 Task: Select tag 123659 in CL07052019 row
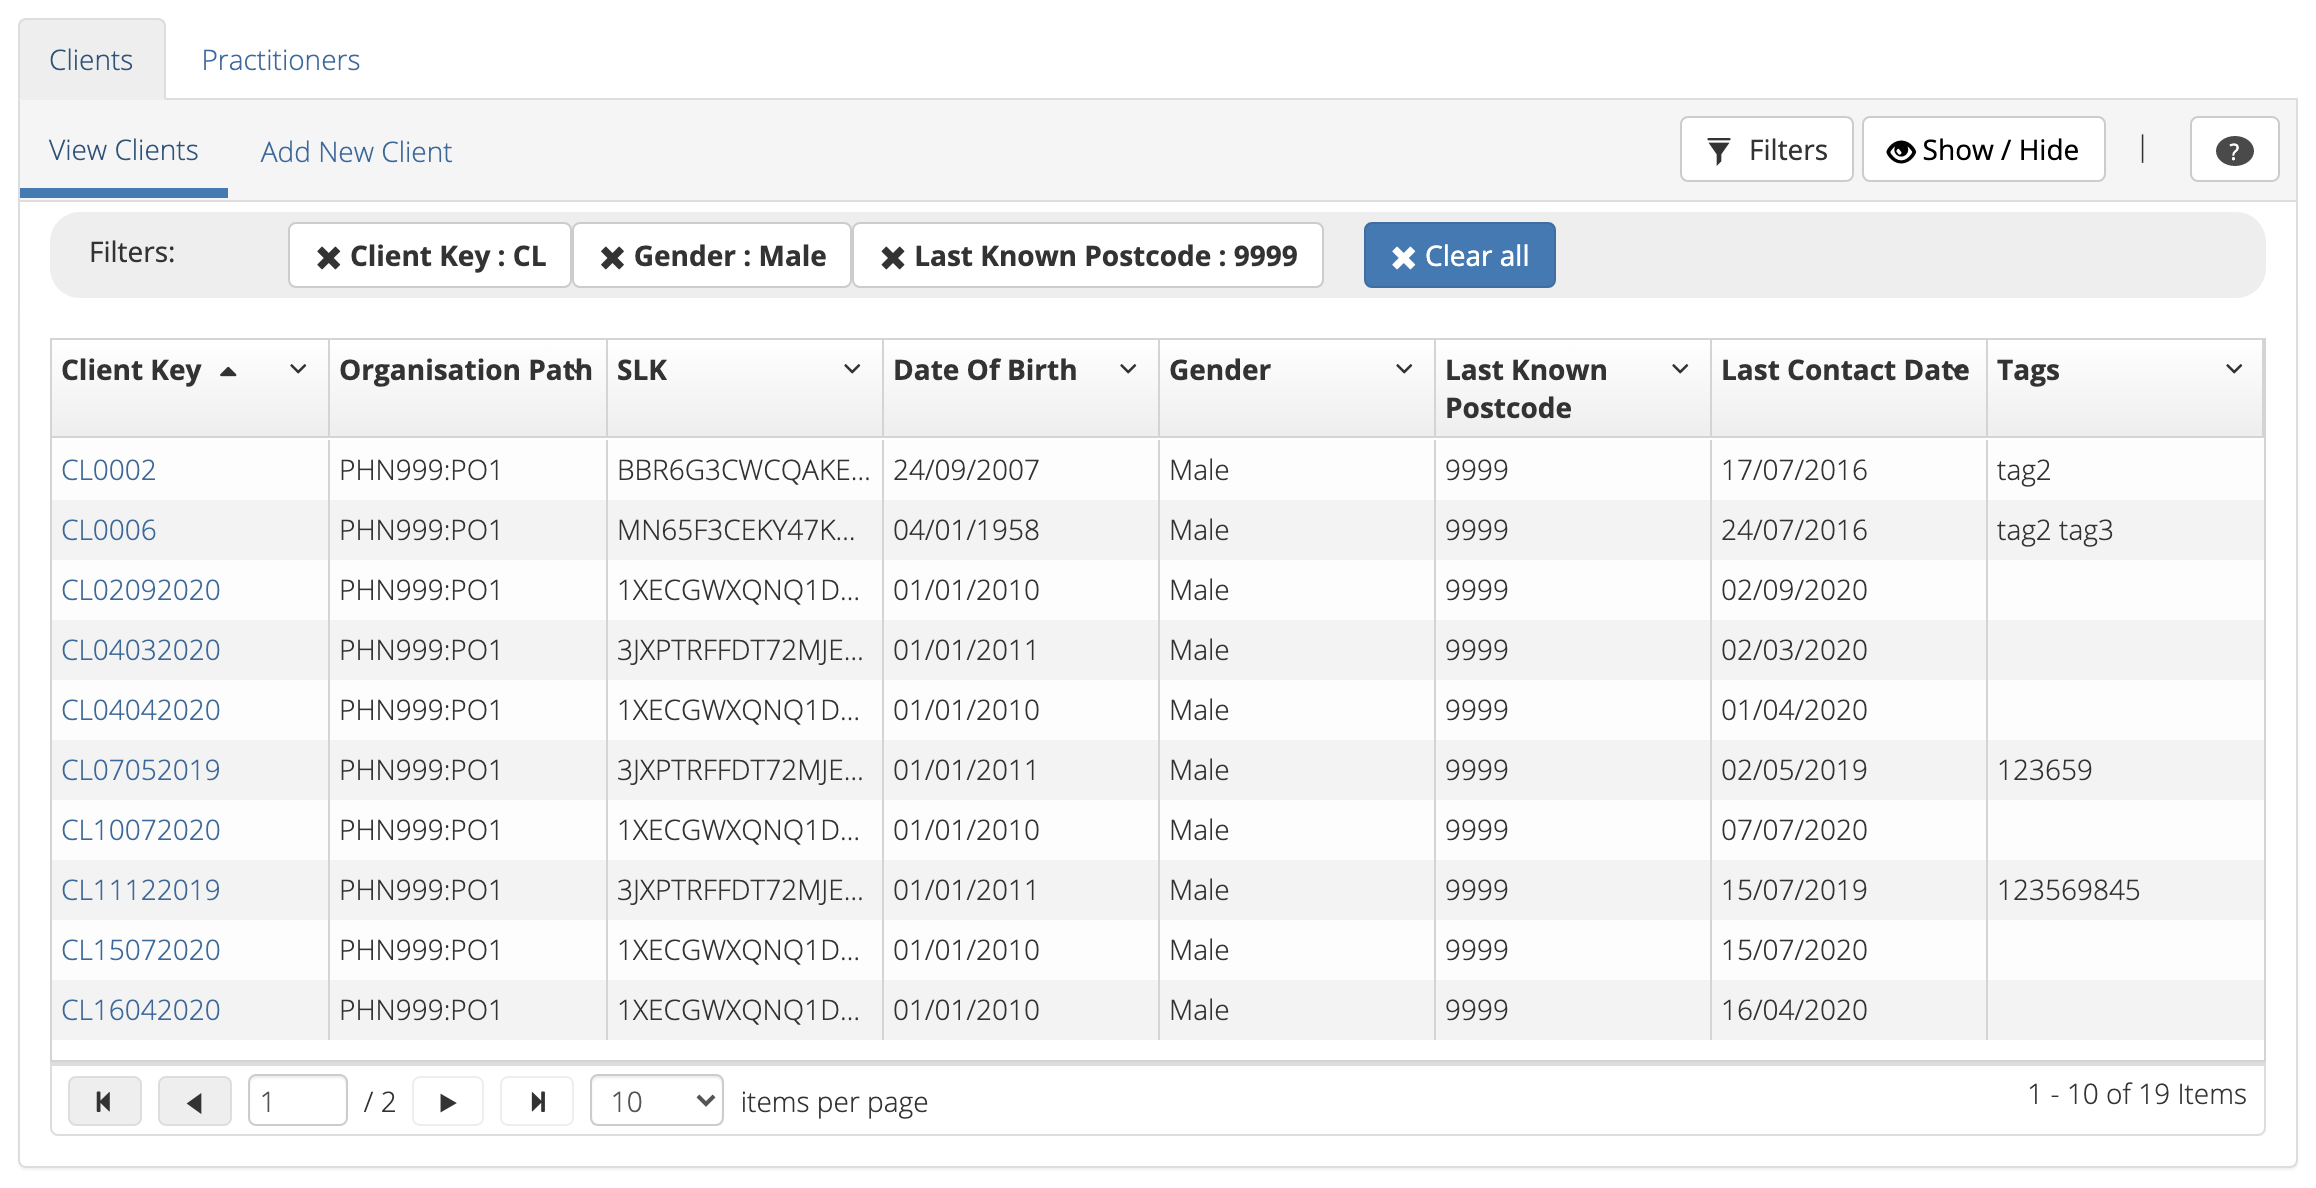coord(2044,770)
